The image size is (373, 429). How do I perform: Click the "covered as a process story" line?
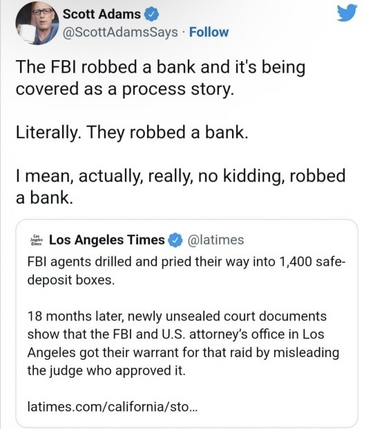tap(123, 89)
